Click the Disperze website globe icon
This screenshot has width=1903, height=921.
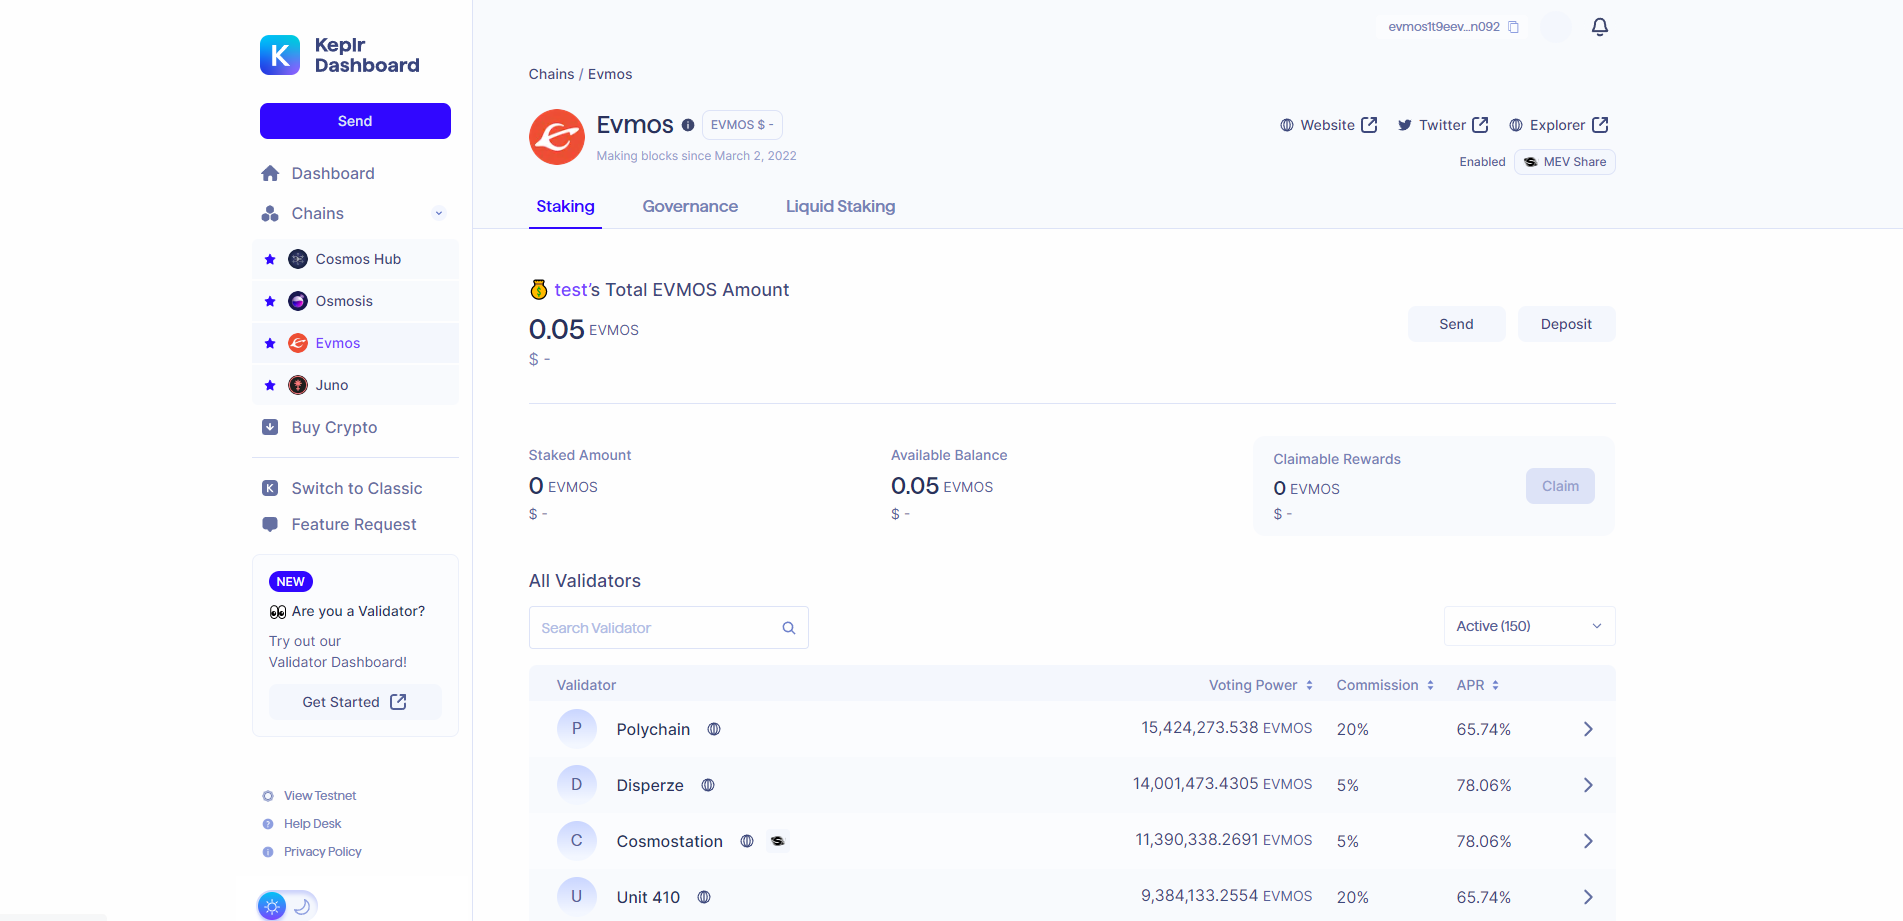[x=708, y=785]
